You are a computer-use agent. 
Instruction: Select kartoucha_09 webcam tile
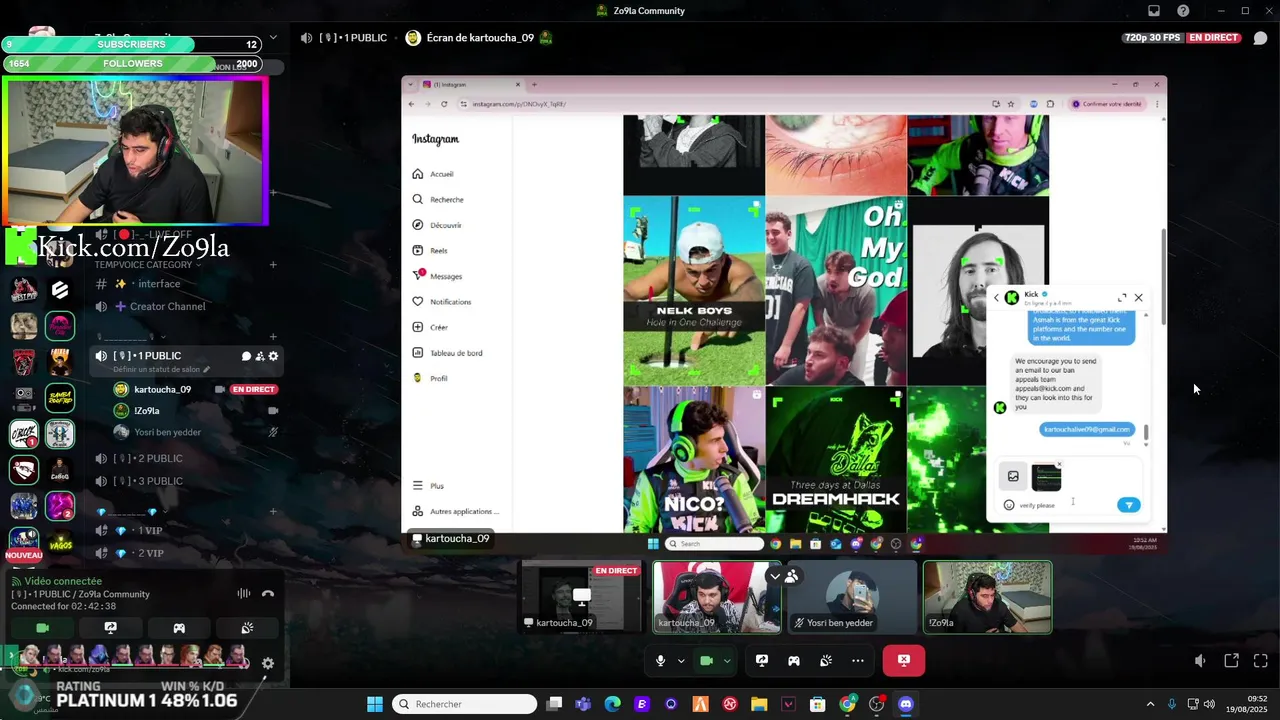coord(717,597)
